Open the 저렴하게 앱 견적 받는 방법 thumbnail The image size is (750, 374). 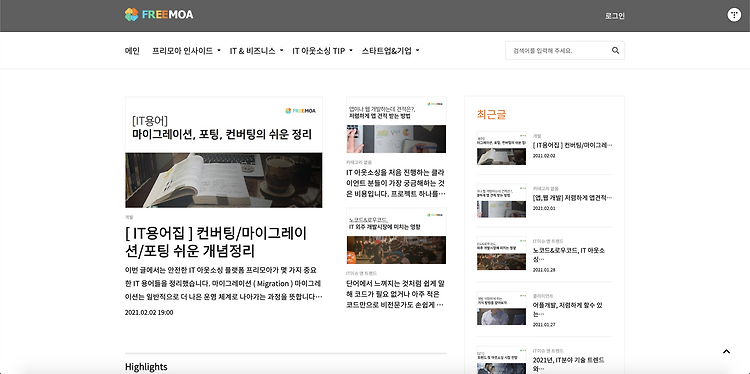click(396, 125)
